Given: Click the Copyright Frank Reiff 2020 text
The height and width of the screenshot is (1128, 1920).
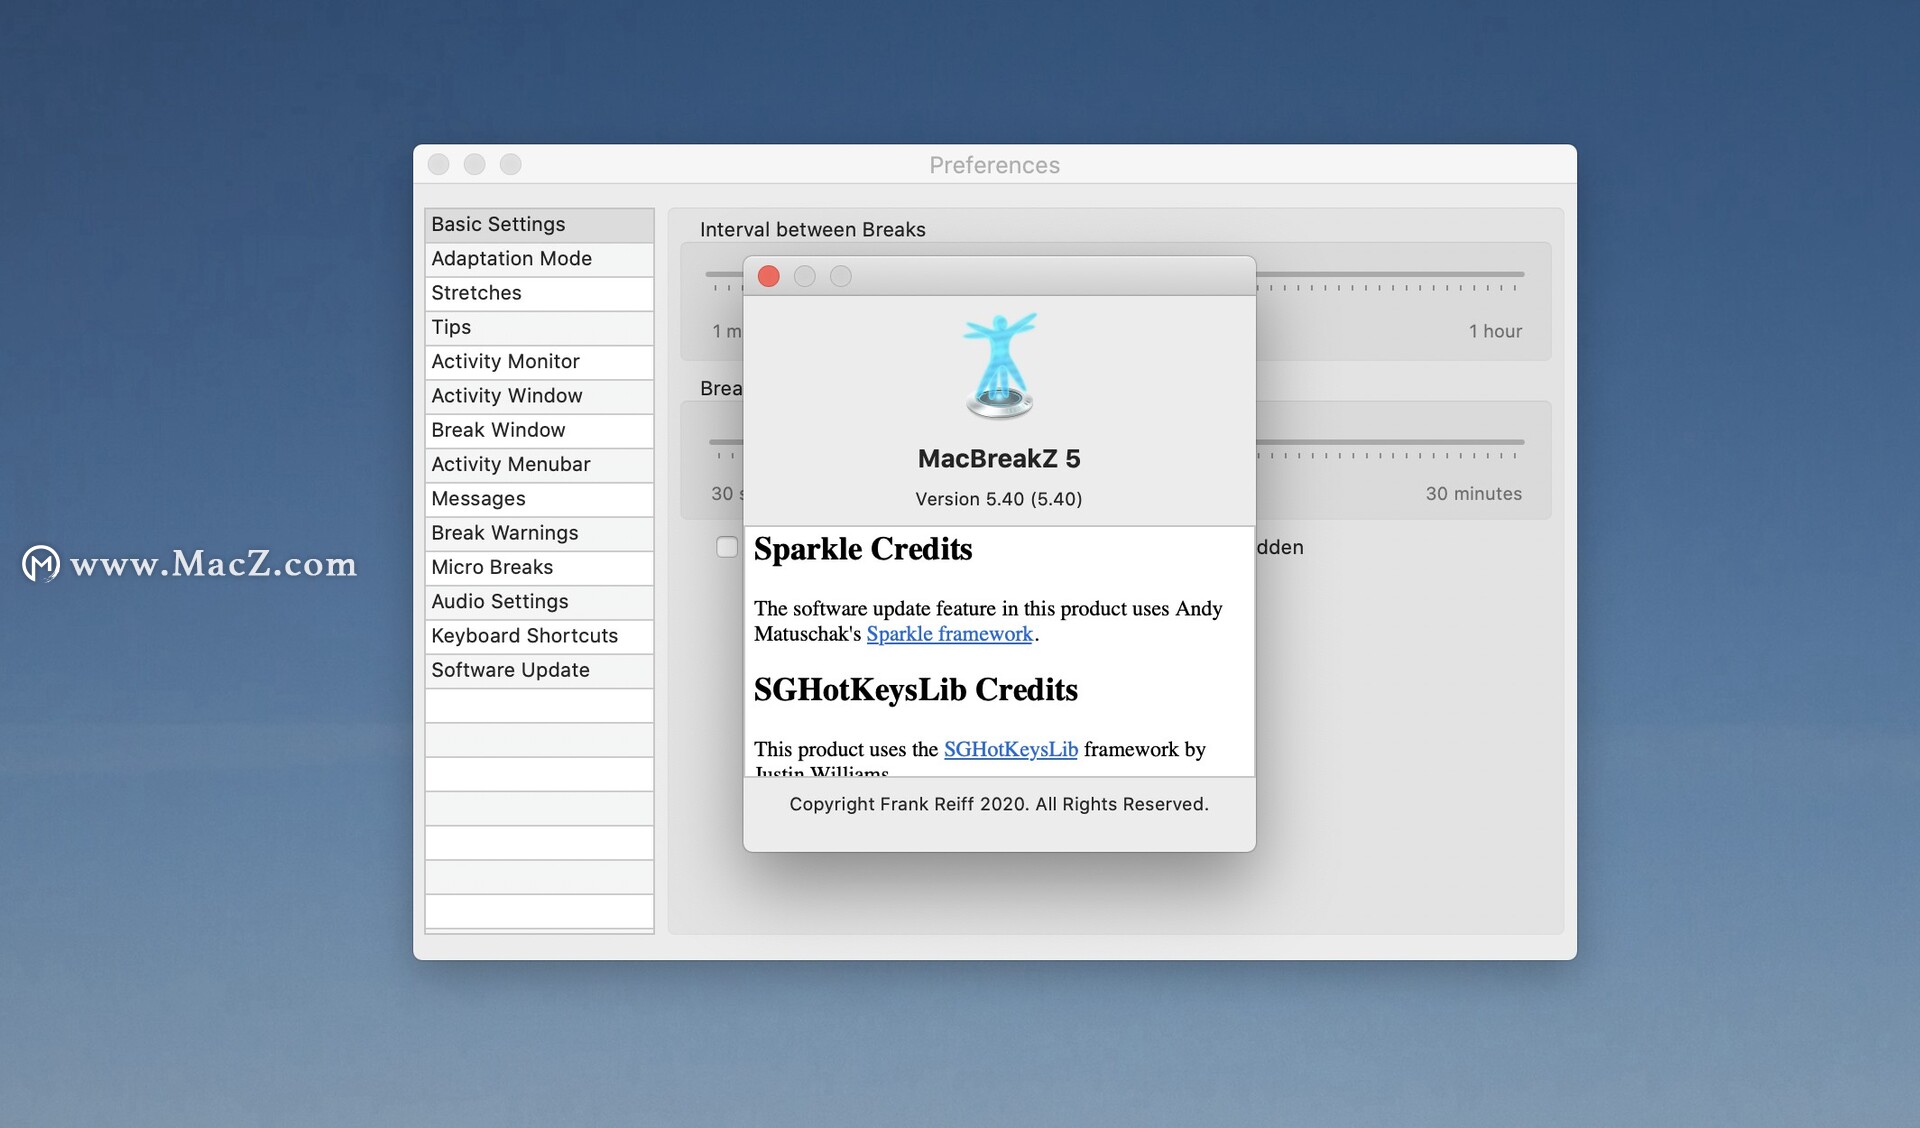Looking at the screenshot, I should pos(999,804).
